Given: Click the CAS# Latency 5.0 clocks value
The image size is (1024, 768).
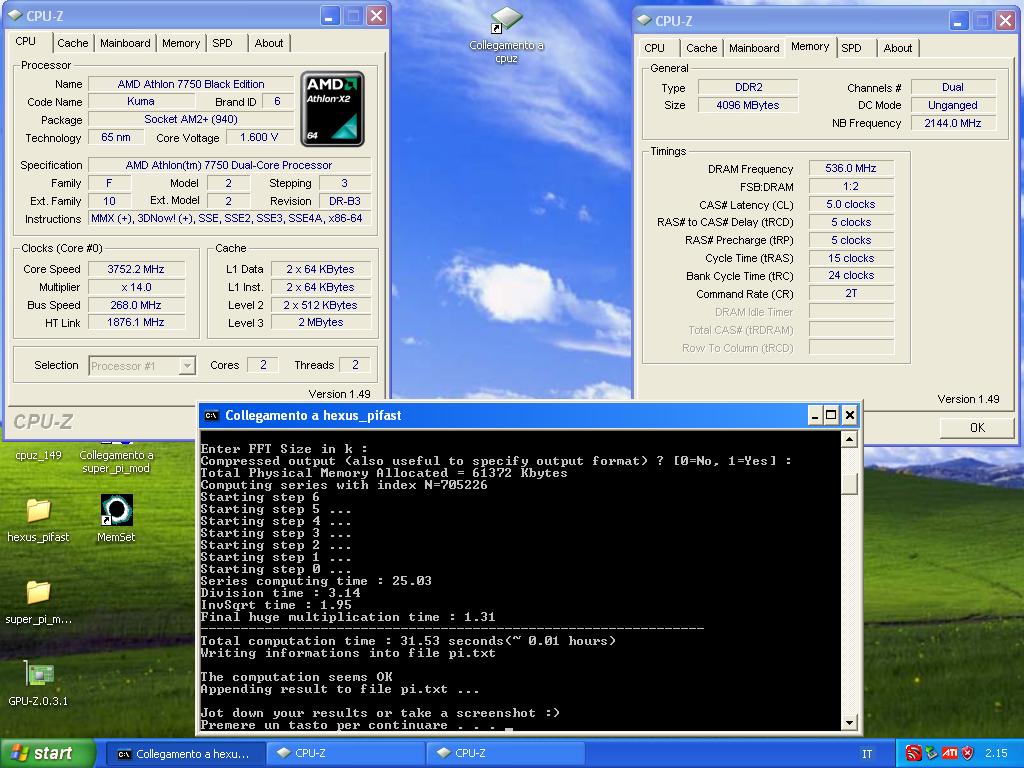Looking at the screenshot, I should [x=851, y=204].
